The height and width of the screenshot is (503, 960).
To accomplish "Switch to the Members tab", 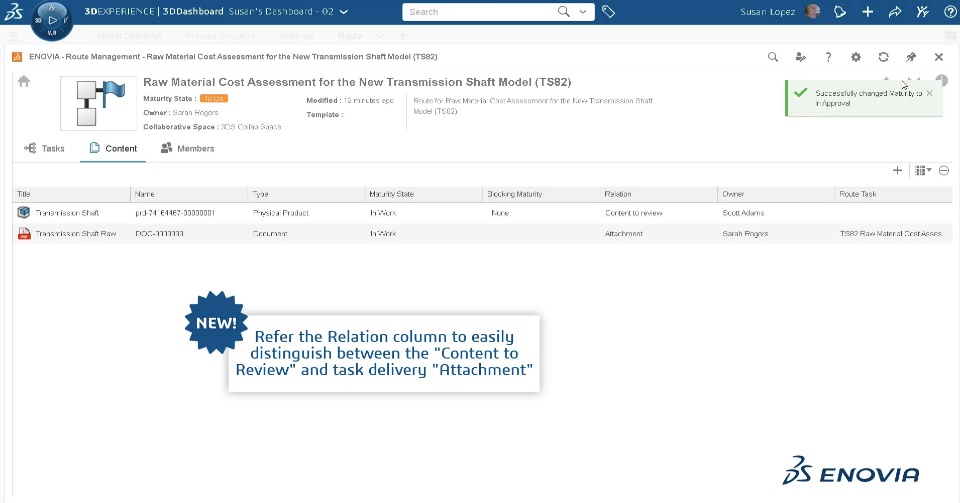I will click(x=187, y=149).
